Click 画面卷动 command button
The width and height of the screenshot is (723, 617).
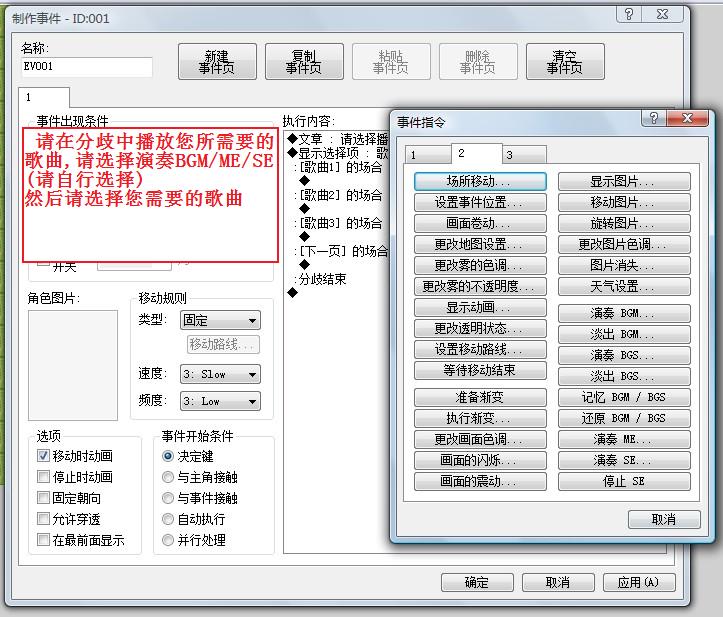480,224
